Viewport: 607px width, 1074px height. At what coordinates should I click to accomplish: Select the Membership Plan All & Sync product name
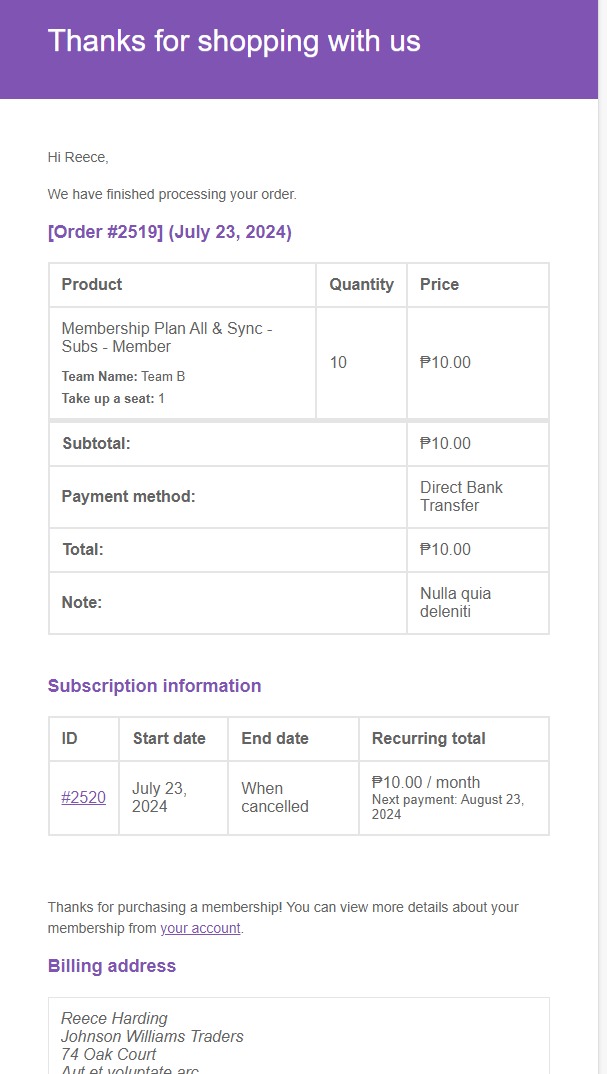tap(167, 337)
